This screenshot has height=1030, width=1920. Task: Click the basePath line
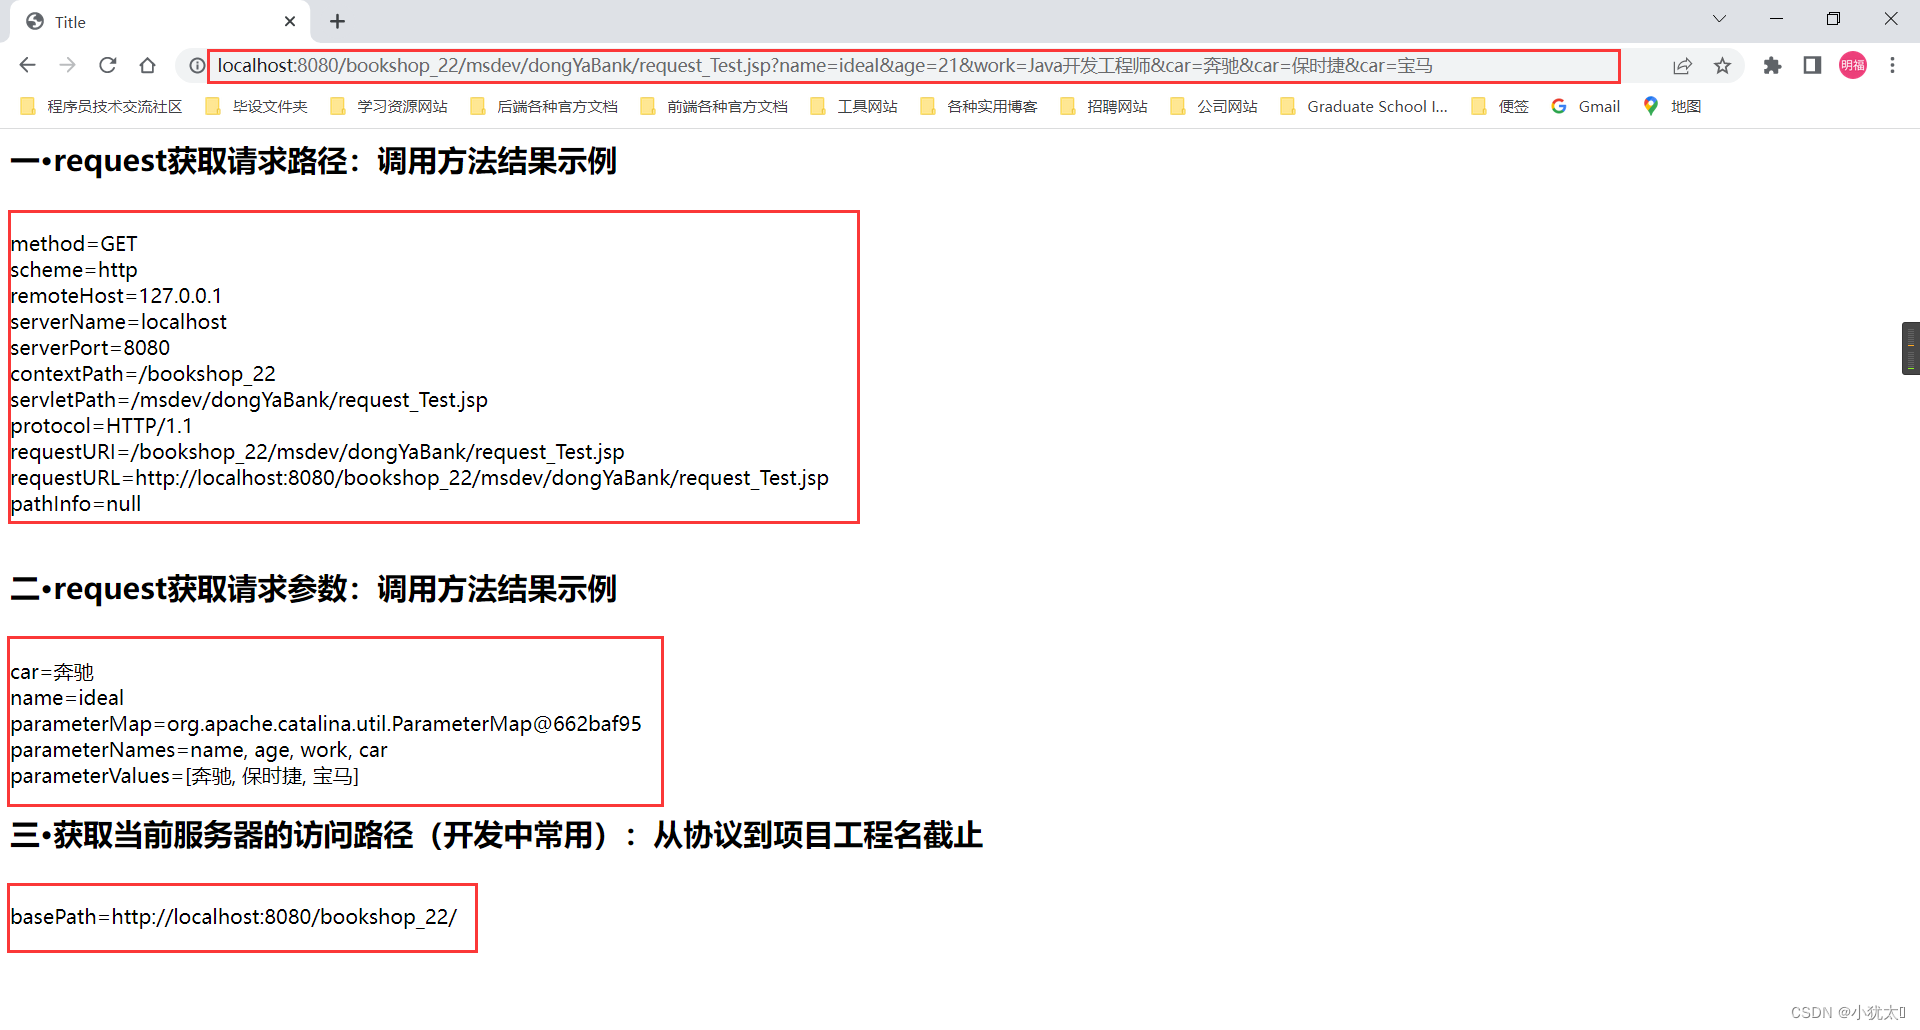pyautogui.click(x=233, y=917)
